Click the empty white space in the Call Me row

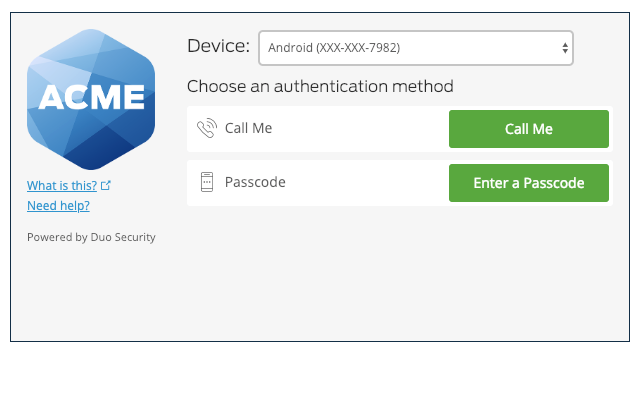[x=359, y=129]
